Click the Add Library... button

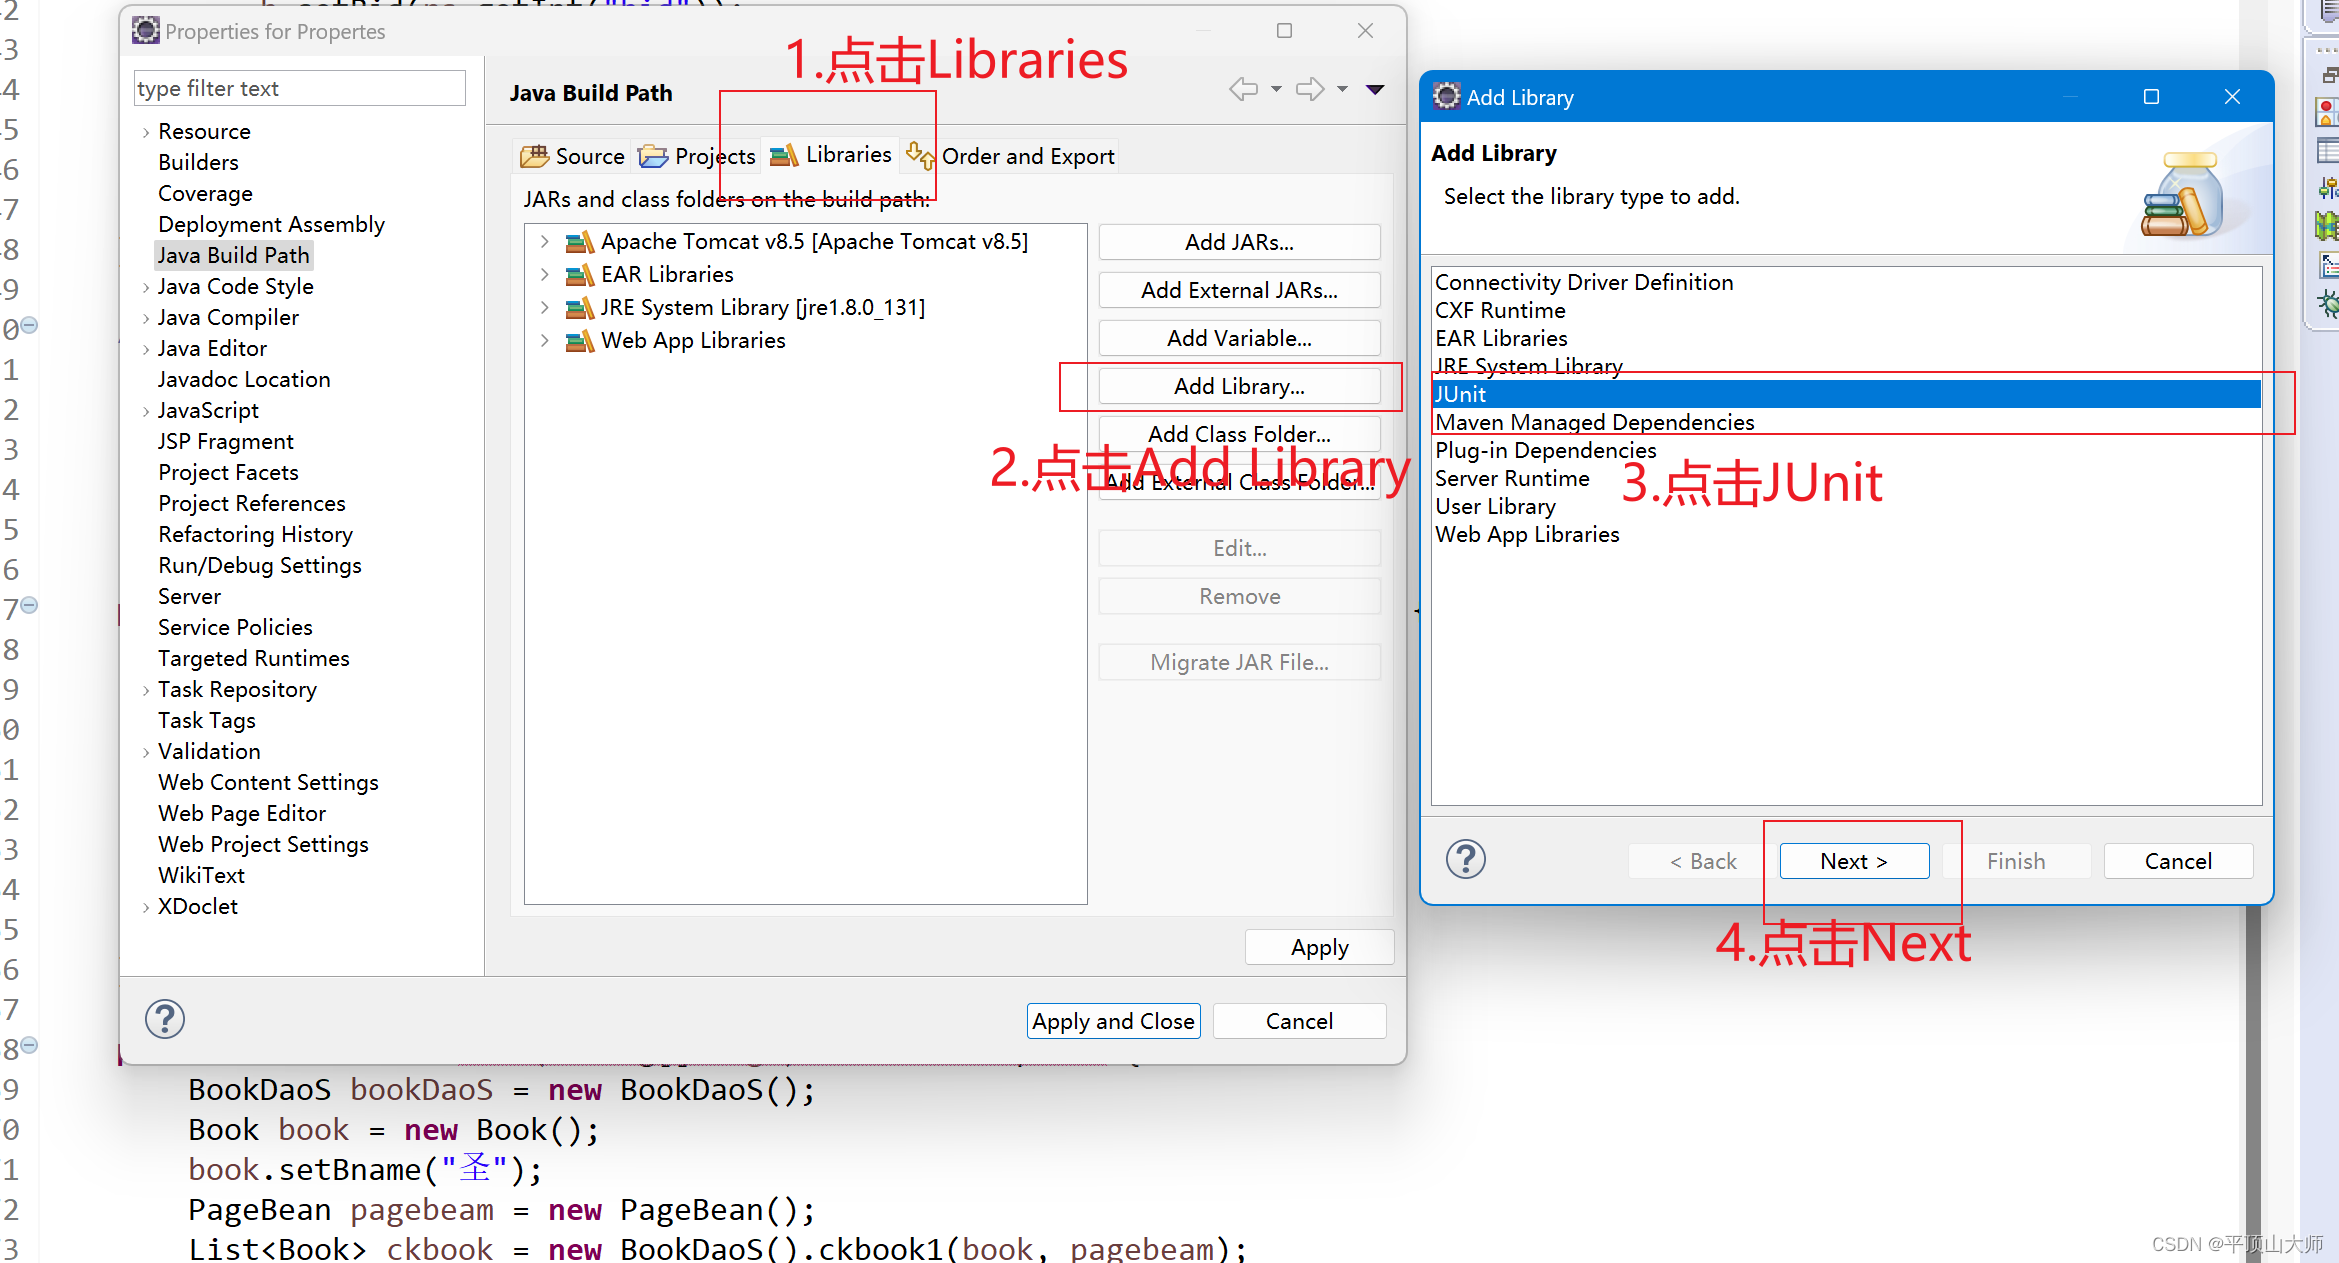pos(1238,386)
